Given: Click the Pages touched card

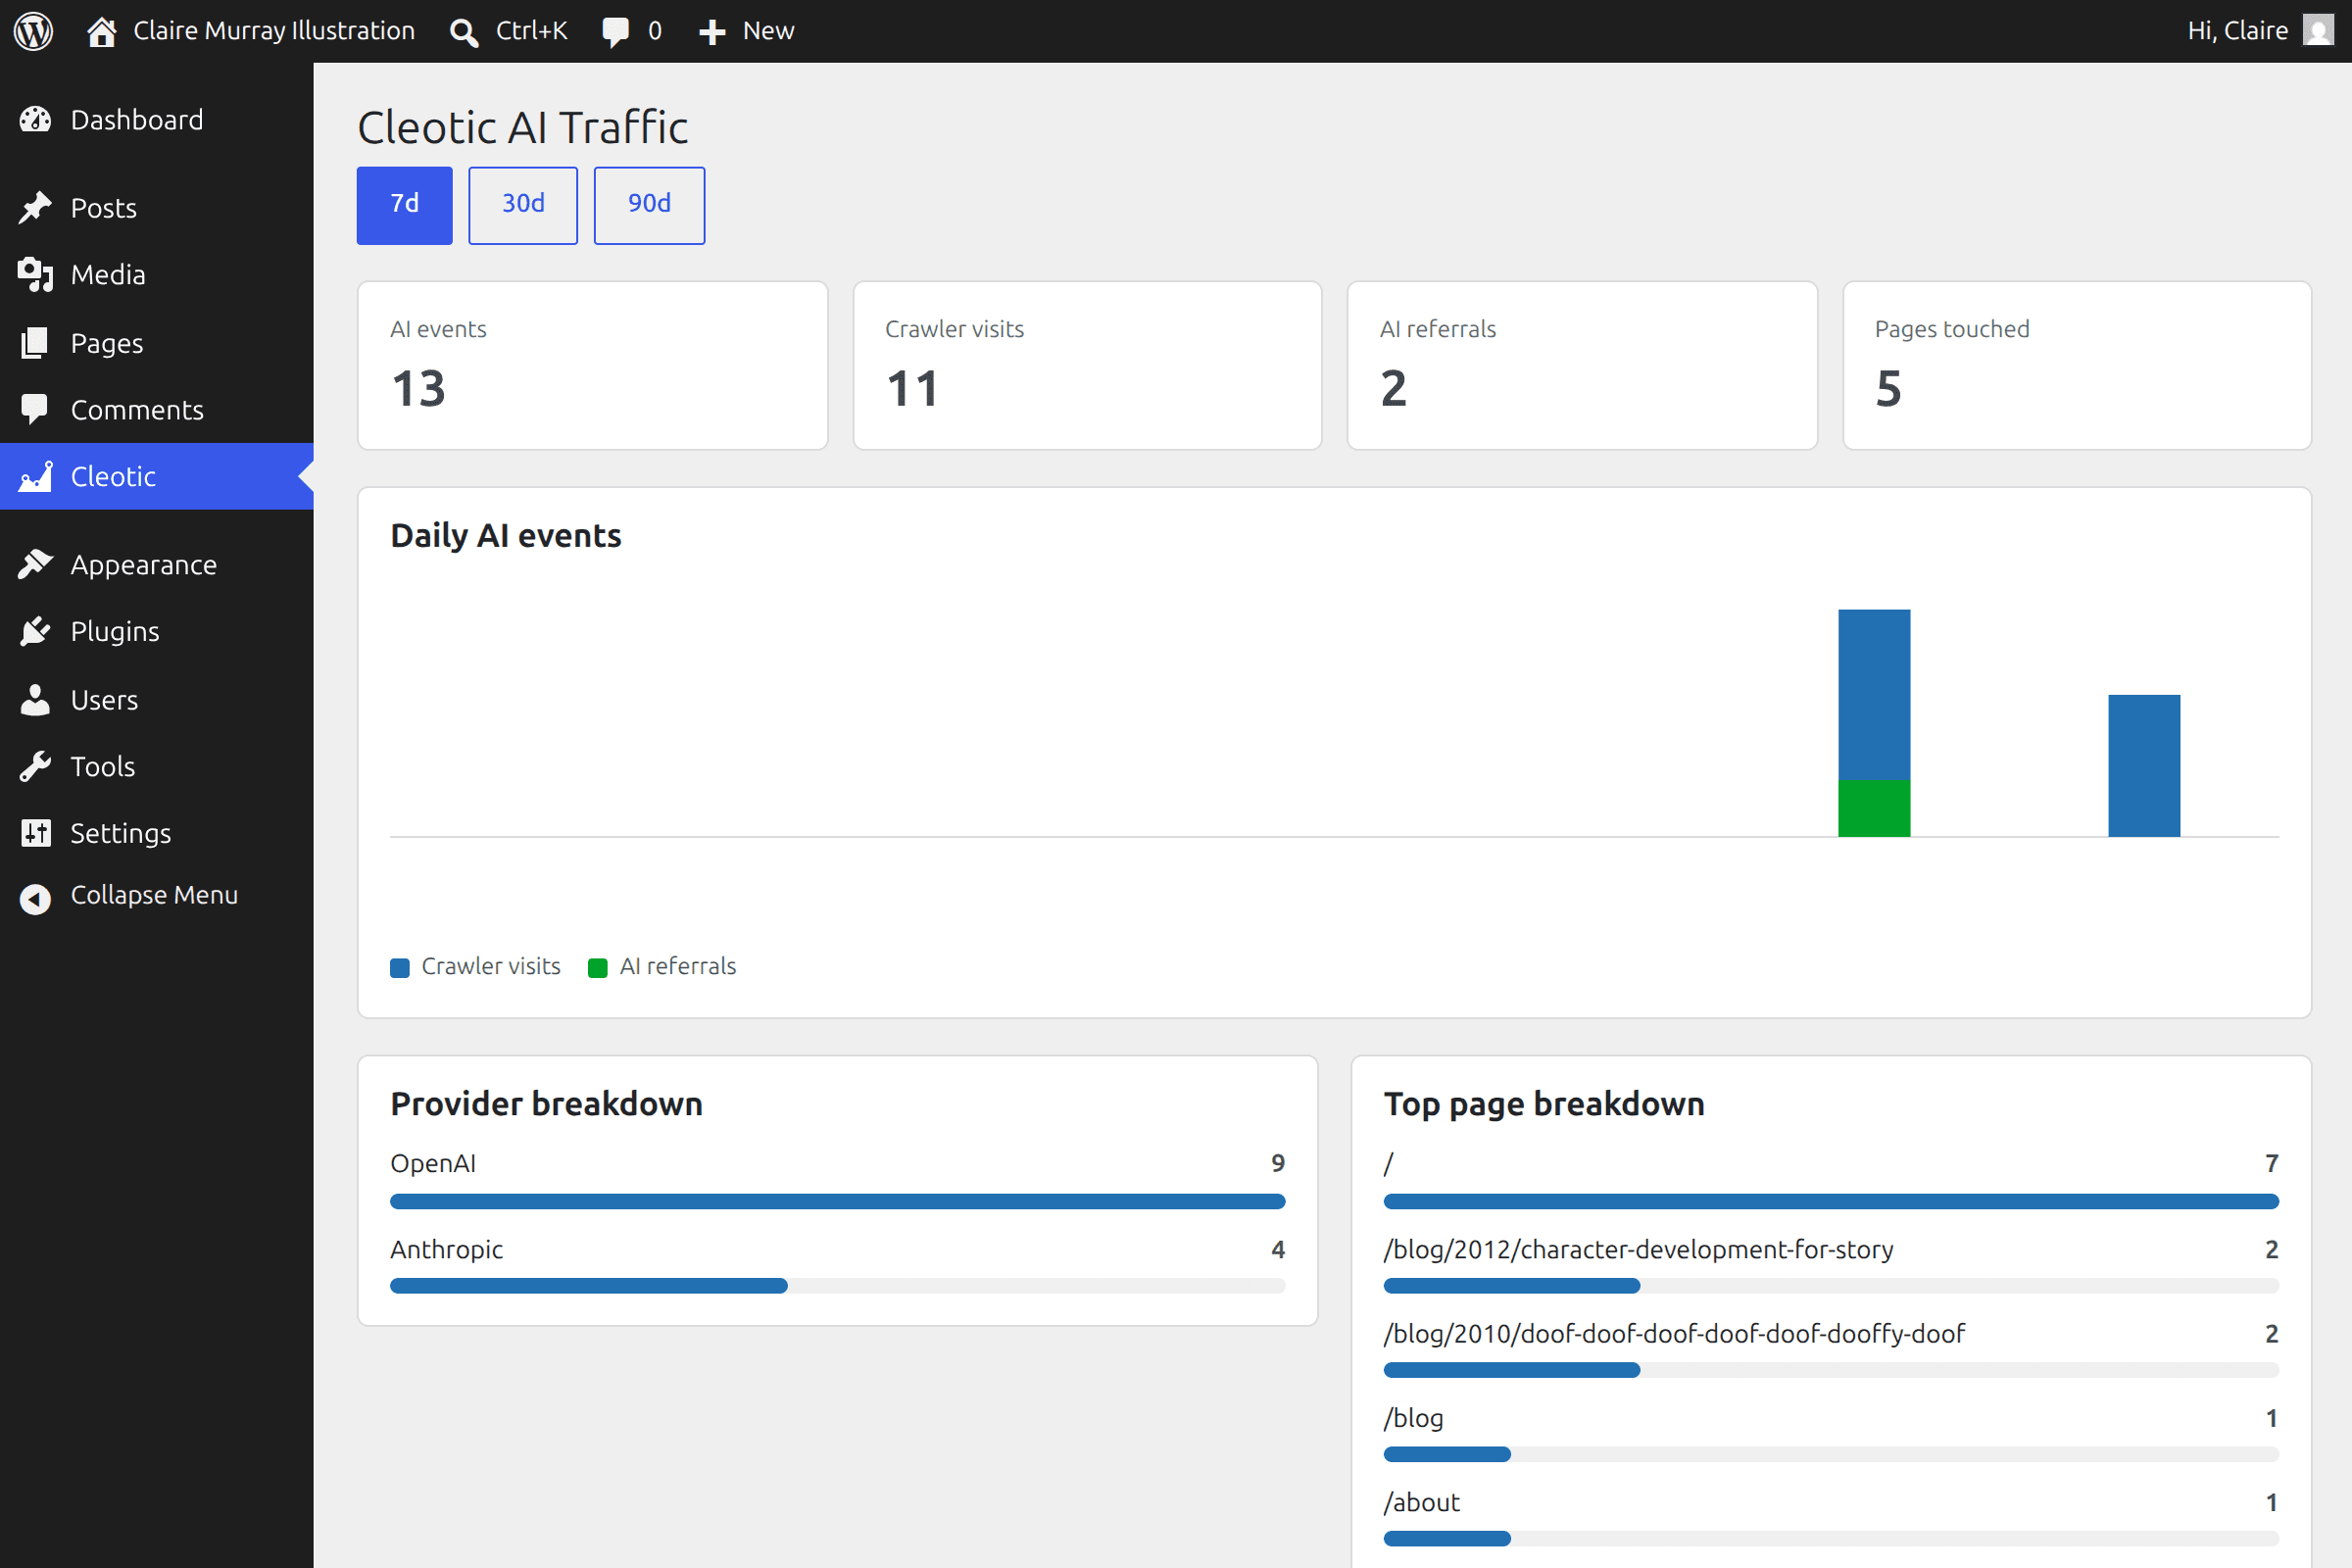Looking at the screenshot, I should click(2077, 366).
